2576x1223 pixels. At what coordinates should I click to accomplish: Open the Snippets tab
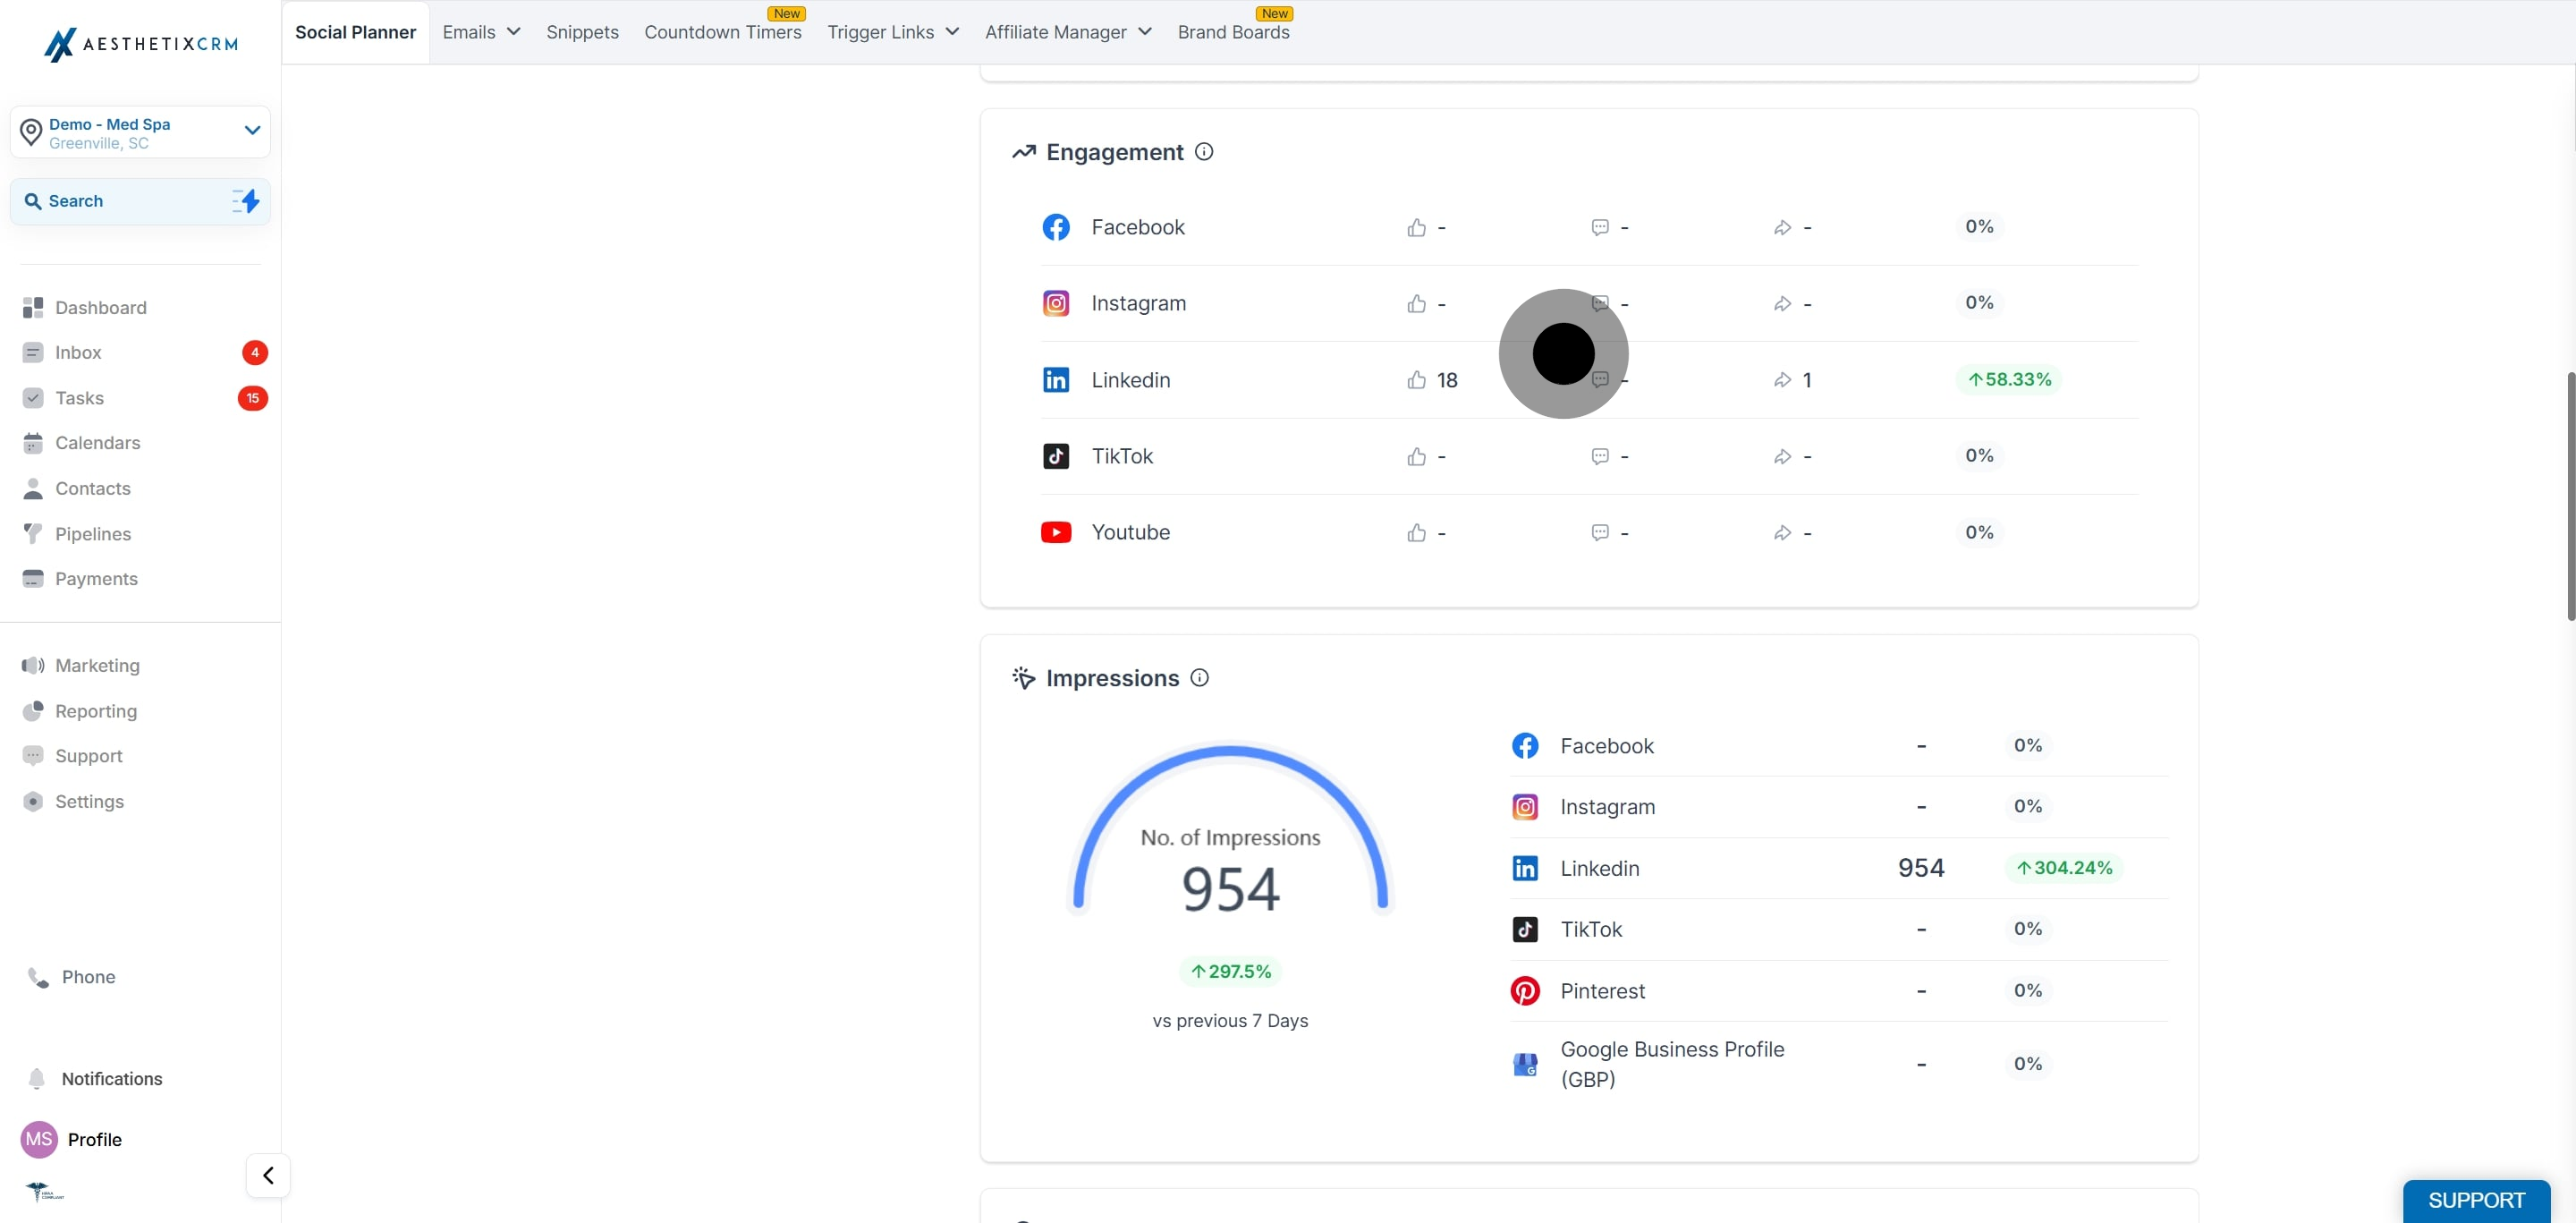(582, 32)
